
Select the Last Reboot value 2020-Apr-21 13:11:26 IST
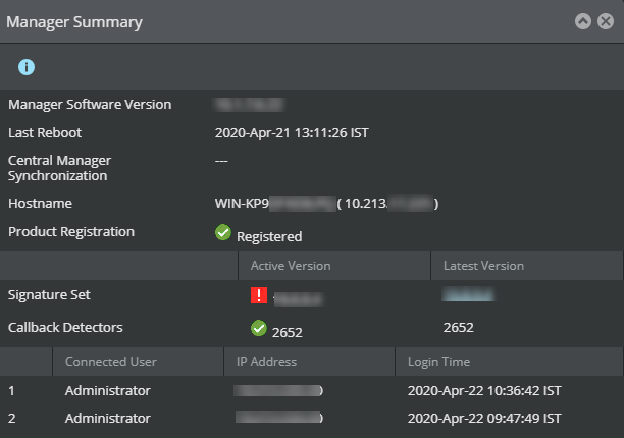(x=292, y=132)
